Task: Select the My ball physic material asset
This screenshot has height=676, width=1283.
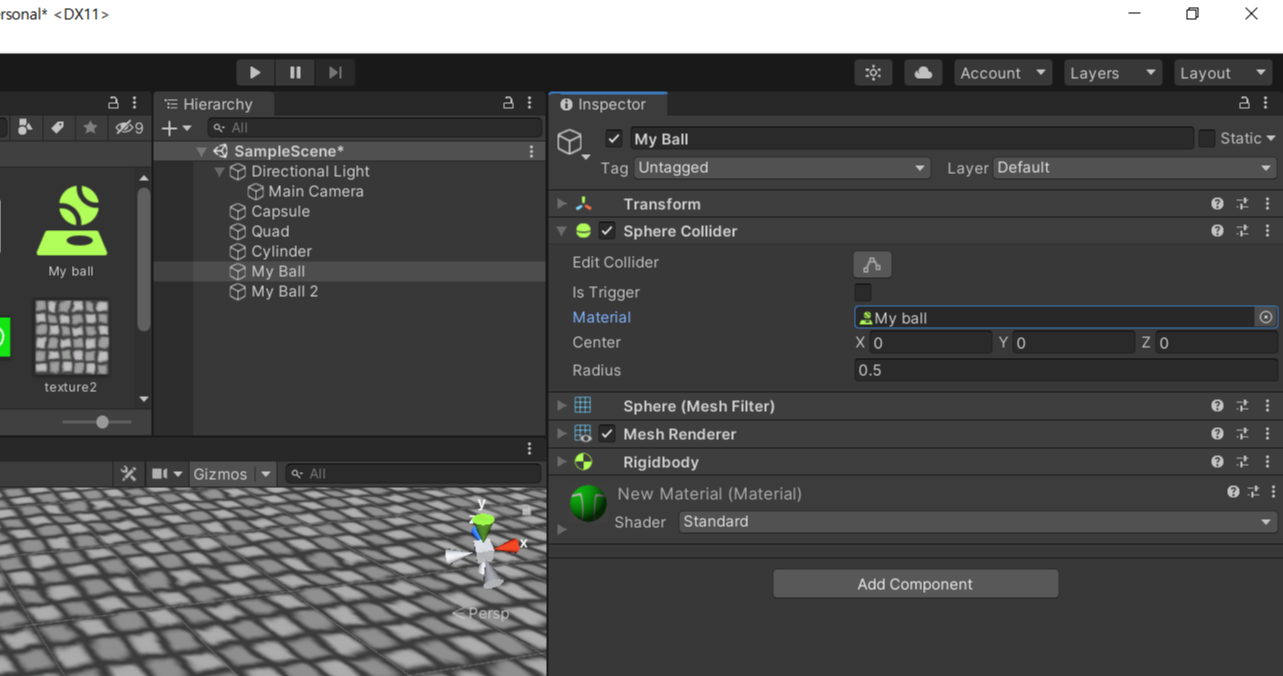Action: [x=71, y=231]
